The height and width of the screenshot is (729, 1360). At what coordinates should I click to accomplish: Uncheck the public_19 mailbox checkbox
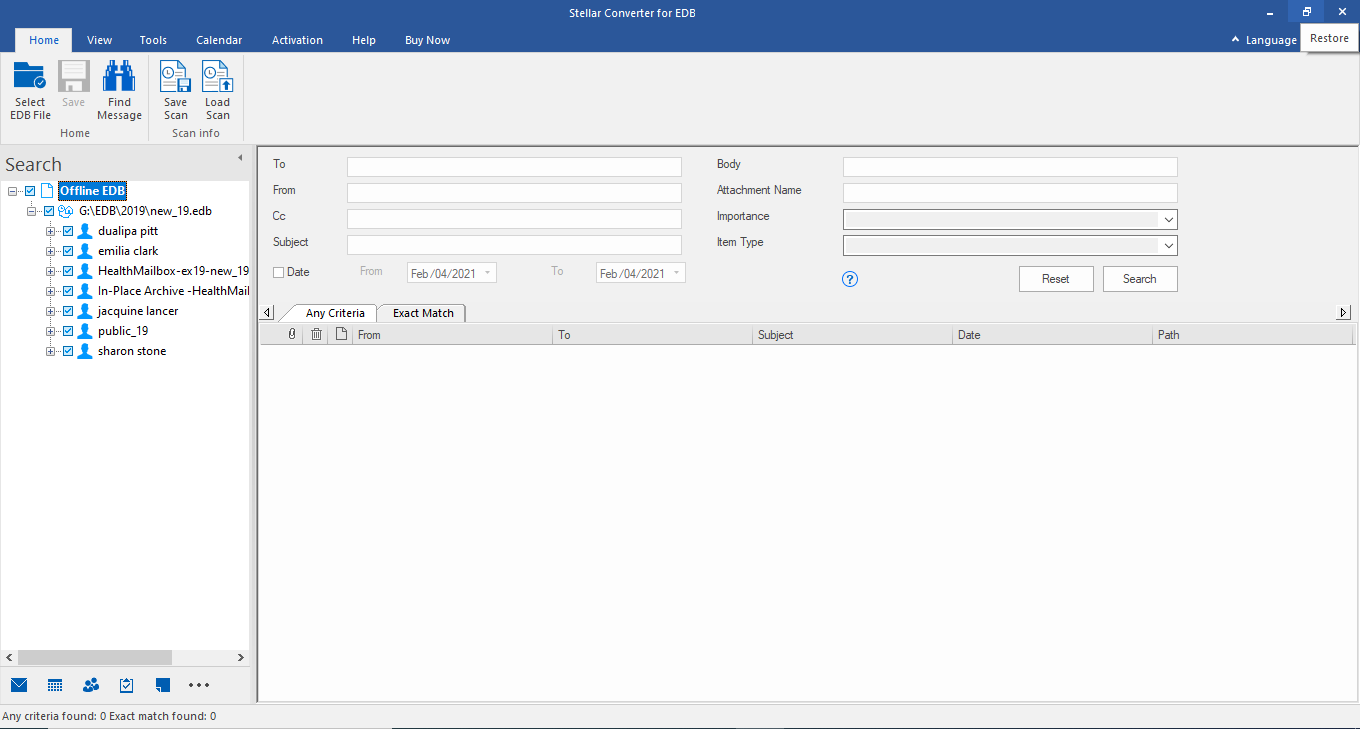coord(68,331)
